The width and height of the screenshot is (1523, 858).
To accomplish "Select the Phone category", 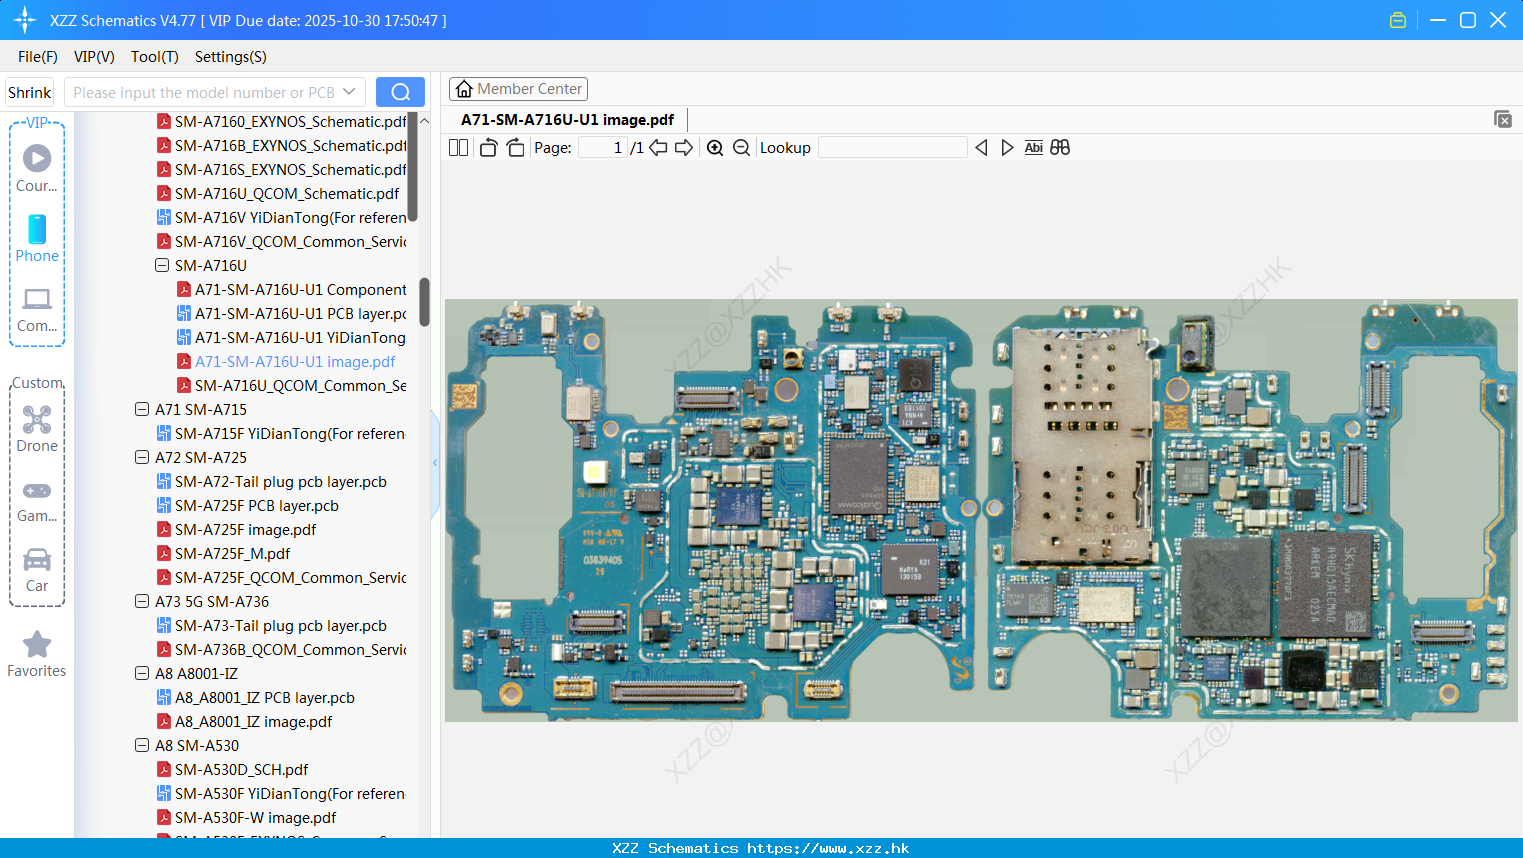I will [x=37, y=239].
